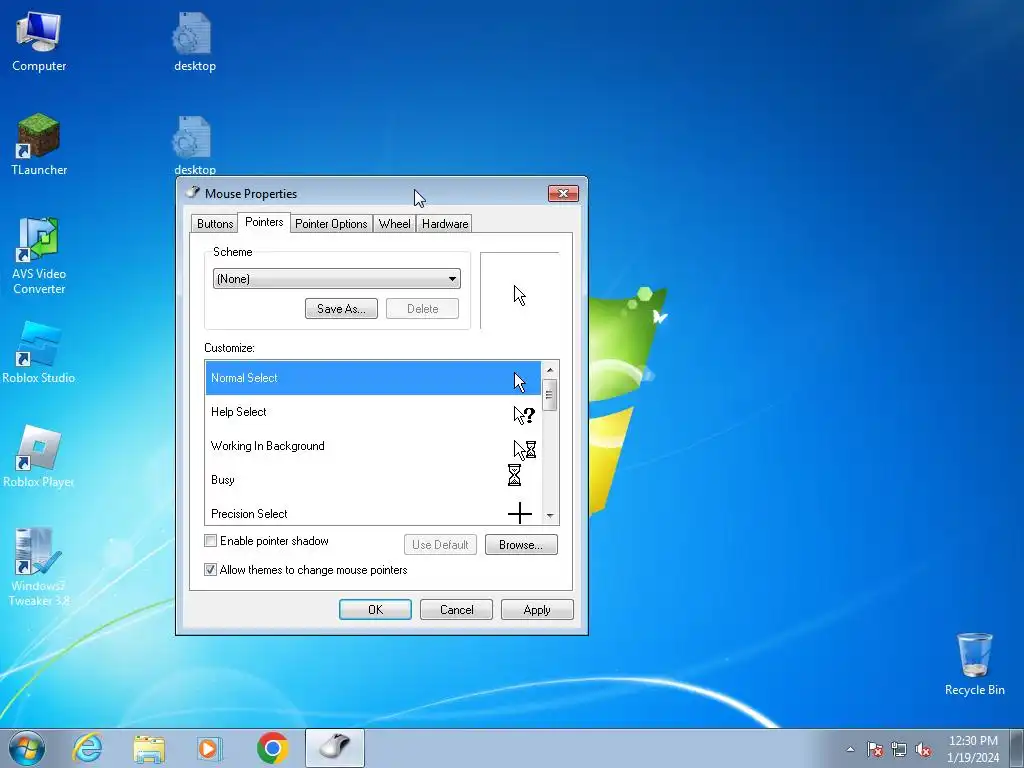This screenshot has height=768, width=1024.
Task: Select the Recycle Bin icon
Action: click(974, 664)
